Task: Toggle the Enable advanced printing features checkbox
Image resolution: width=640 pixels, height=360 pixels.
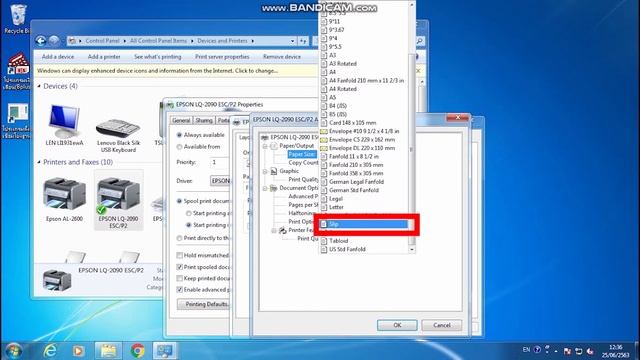Action: (179, 289)
